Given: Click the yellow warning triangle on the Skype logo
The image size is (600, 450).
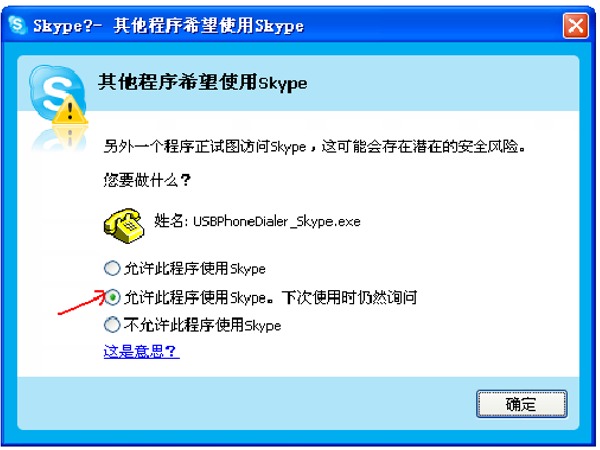Looking at the screenshot, I should point(70,111).
